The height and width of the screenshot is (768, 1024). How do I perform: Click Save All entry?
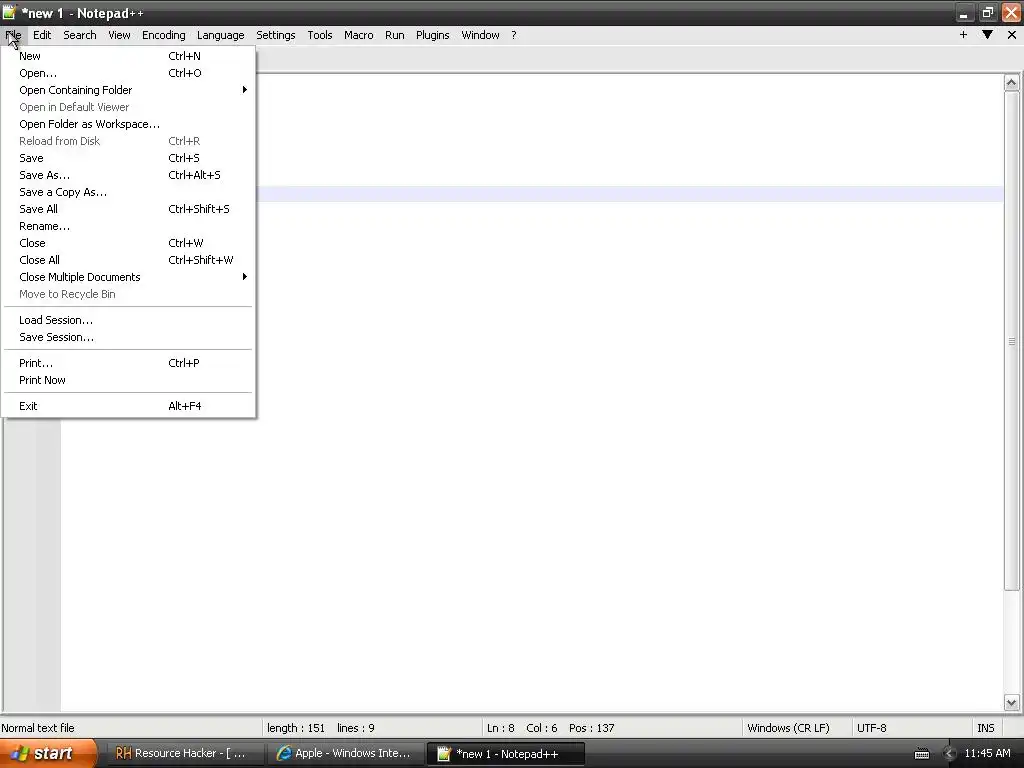[128, 209]
